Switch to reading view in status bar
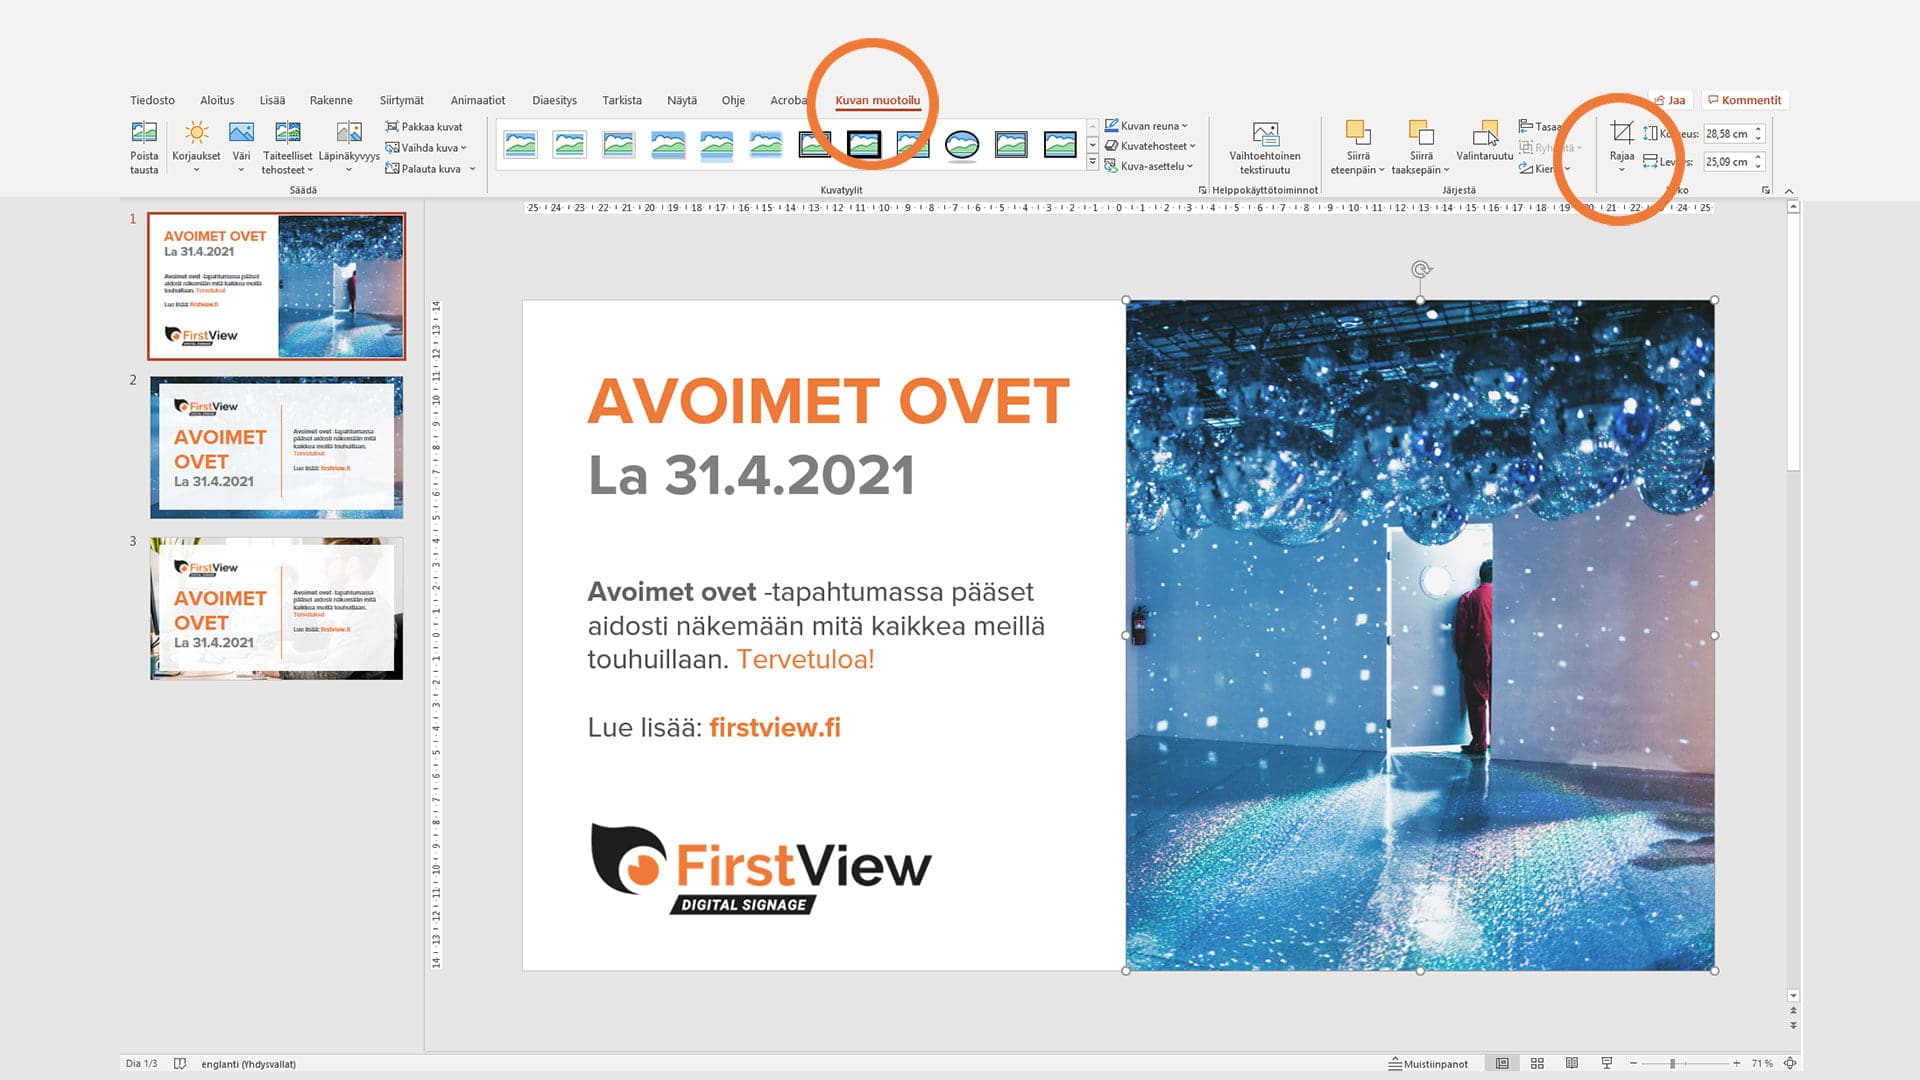 click(x=1572, y=1063)
